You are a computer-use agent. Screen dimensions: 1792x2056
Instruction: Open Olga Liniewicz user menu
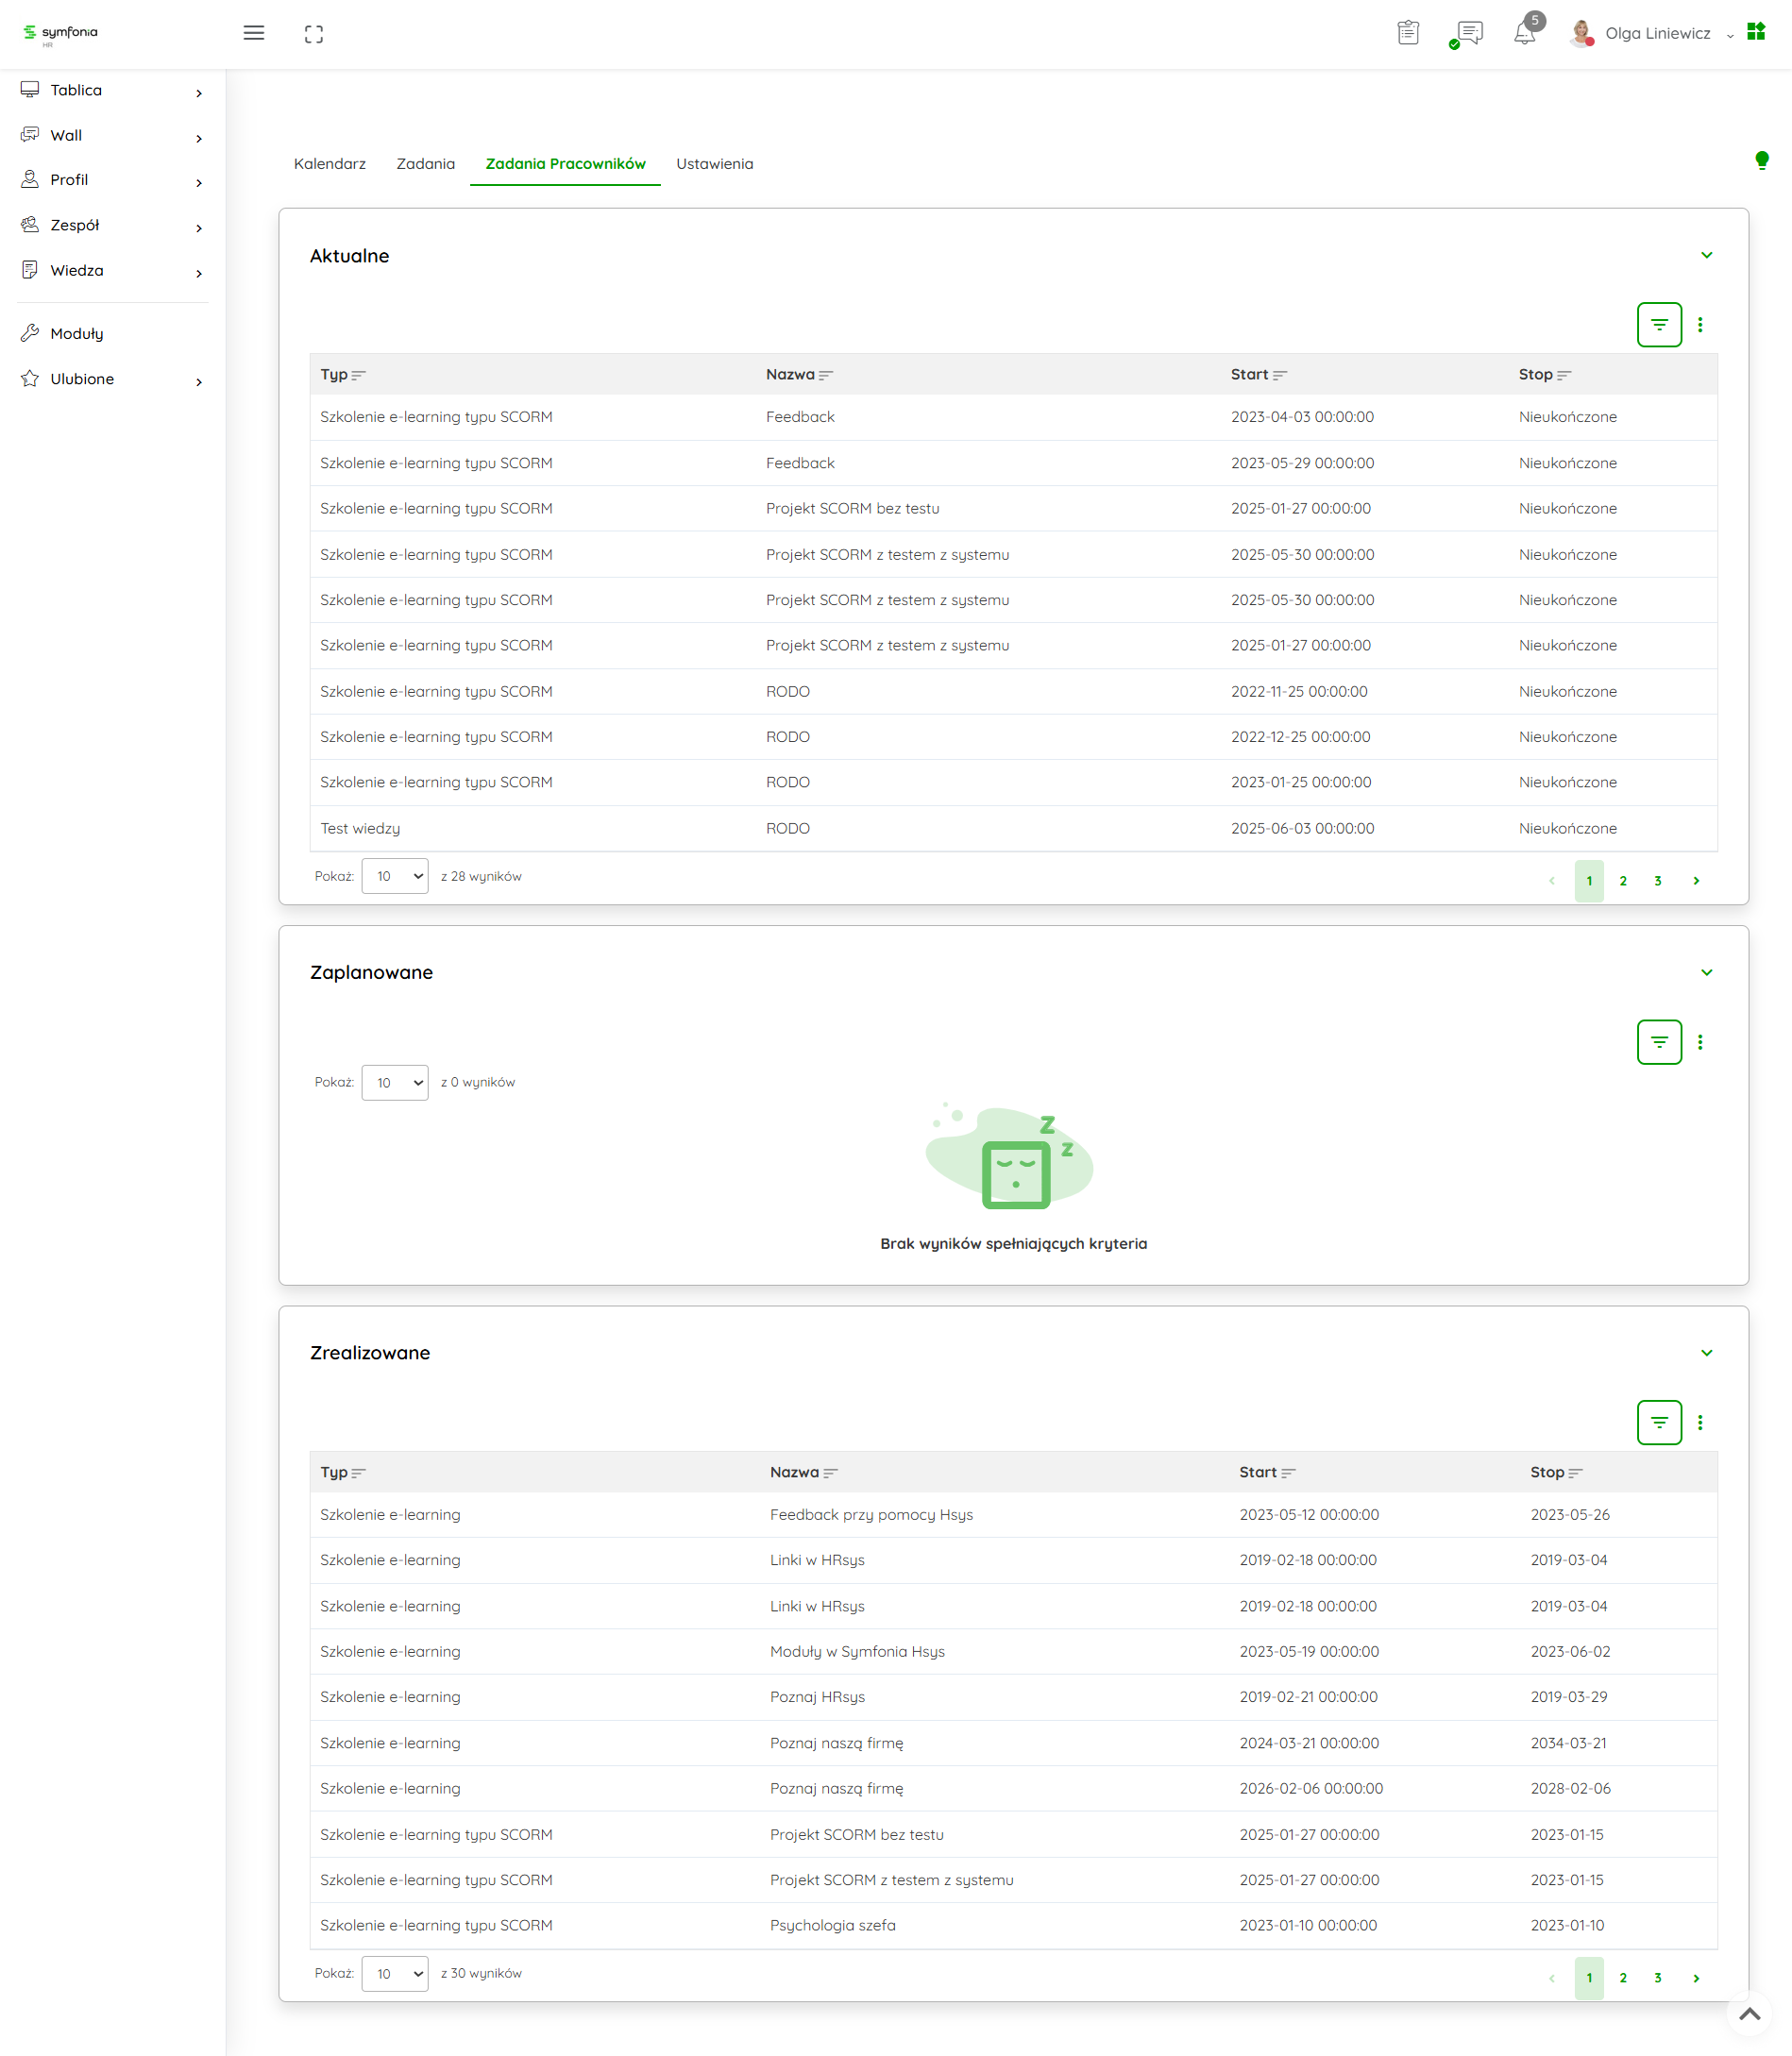tap(1657, 34)
